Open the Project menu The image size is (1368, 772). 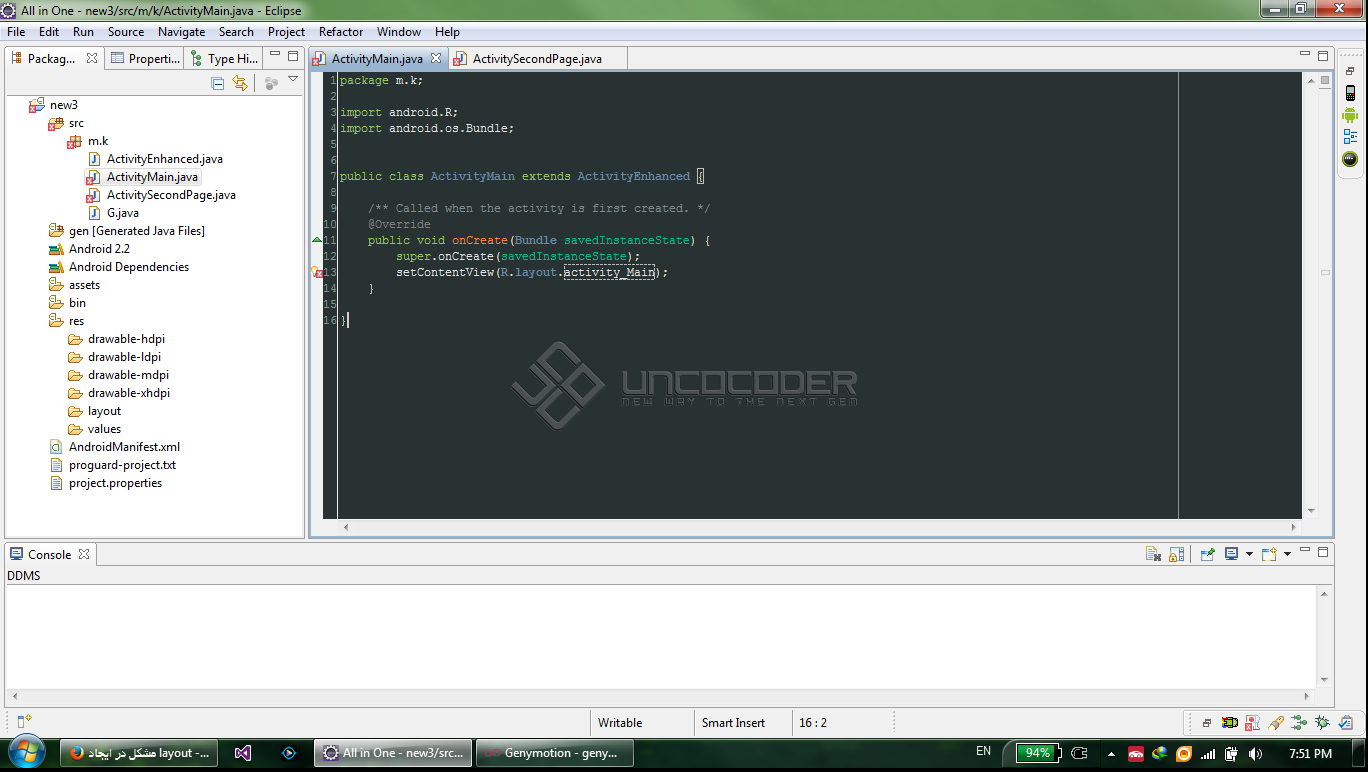tap(286, 32)
